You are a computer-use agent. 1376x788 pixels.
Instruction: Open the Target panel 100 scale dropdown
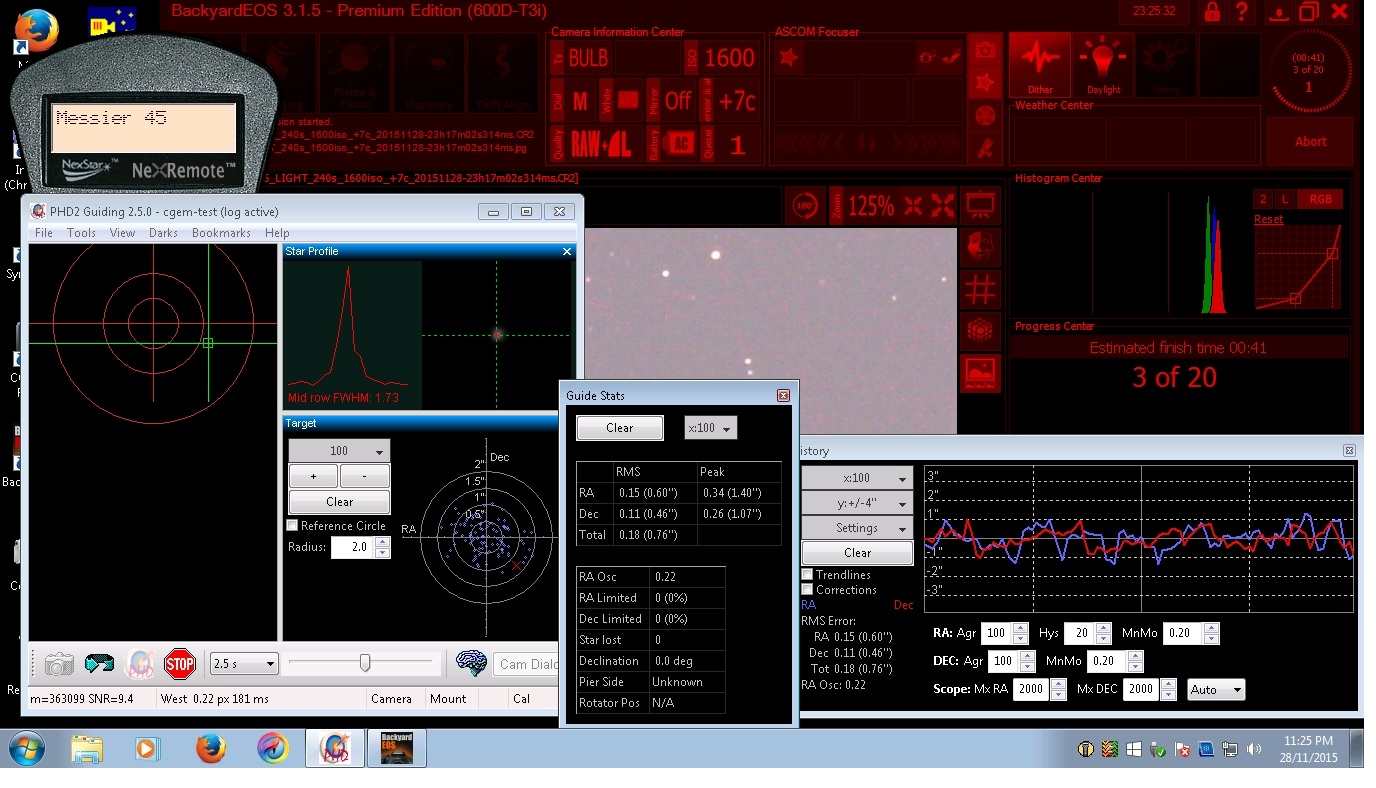[339, 451]
